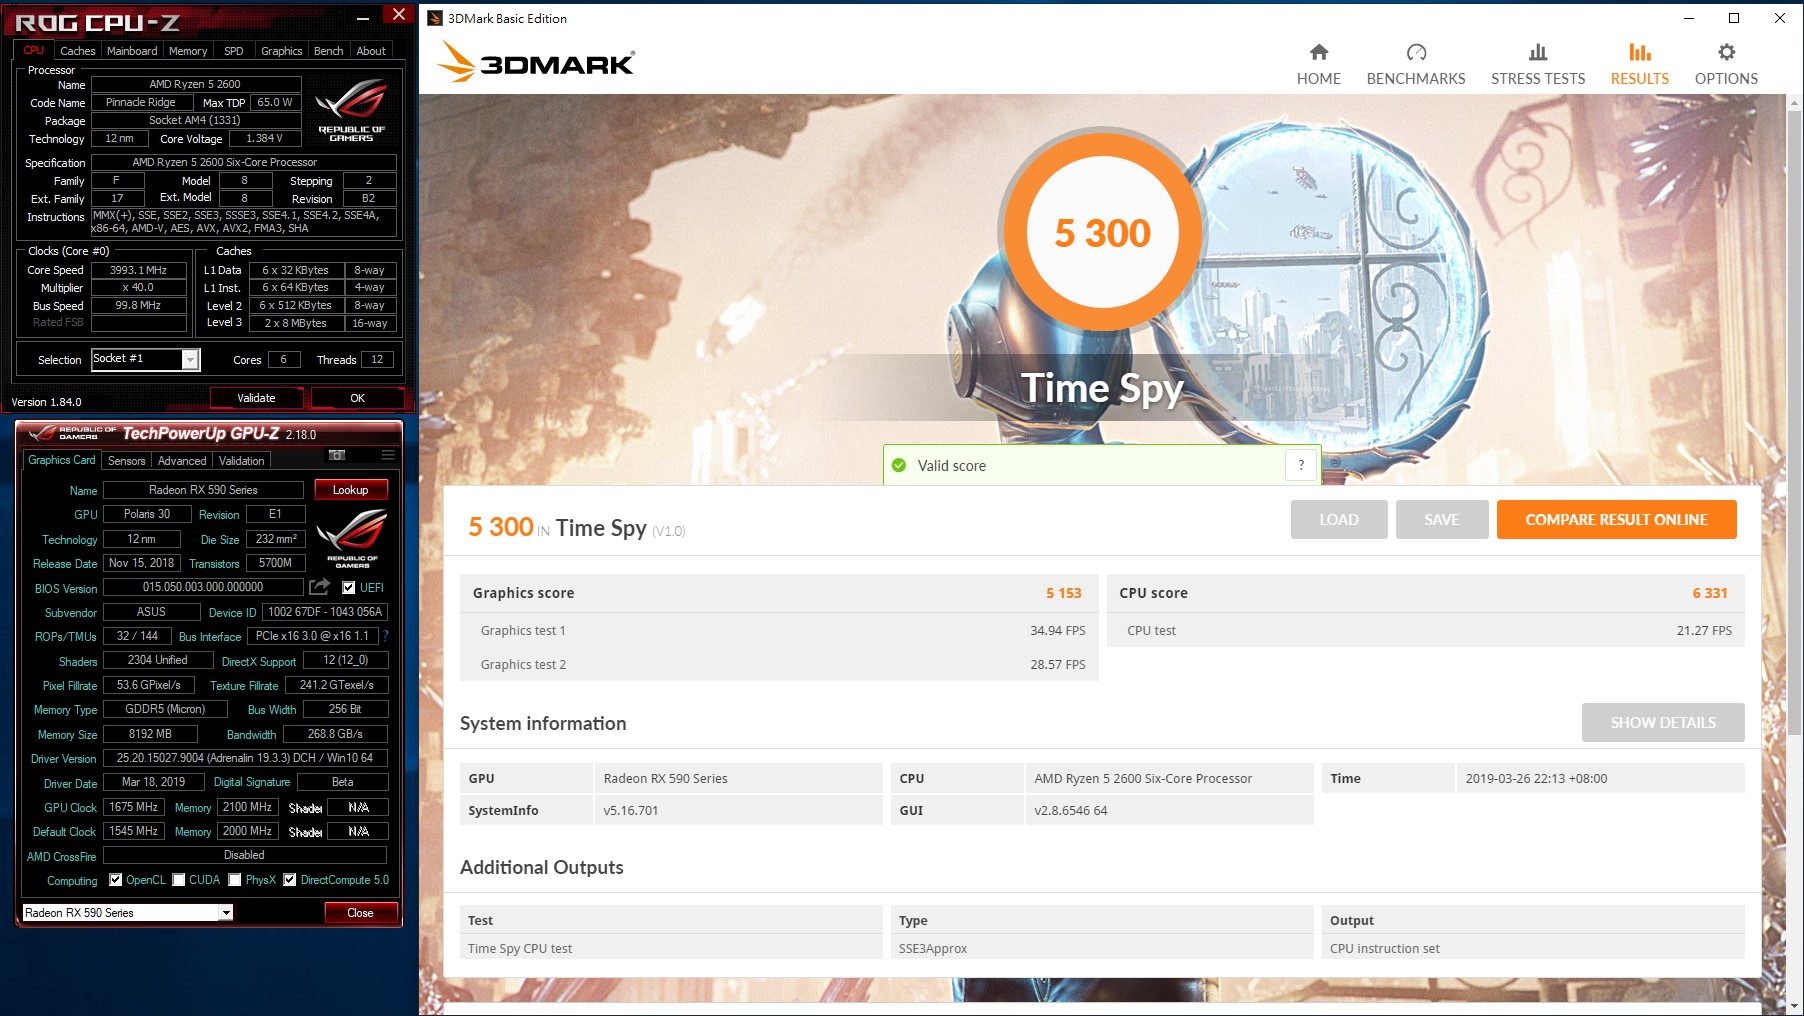Switch to CPU-Z Memory tab
Viewport: 1804px width, 1016px height.
(188, 51)
